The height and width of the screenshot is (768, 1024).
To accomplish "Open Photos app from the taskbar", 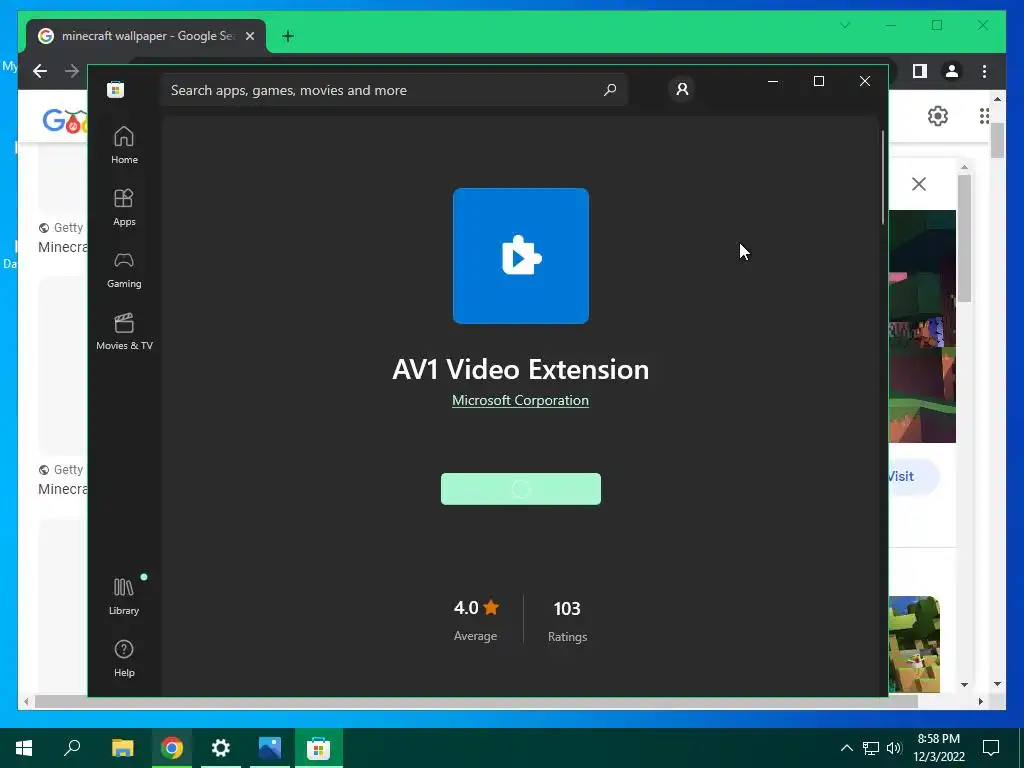I will click(x=270, y=748).
